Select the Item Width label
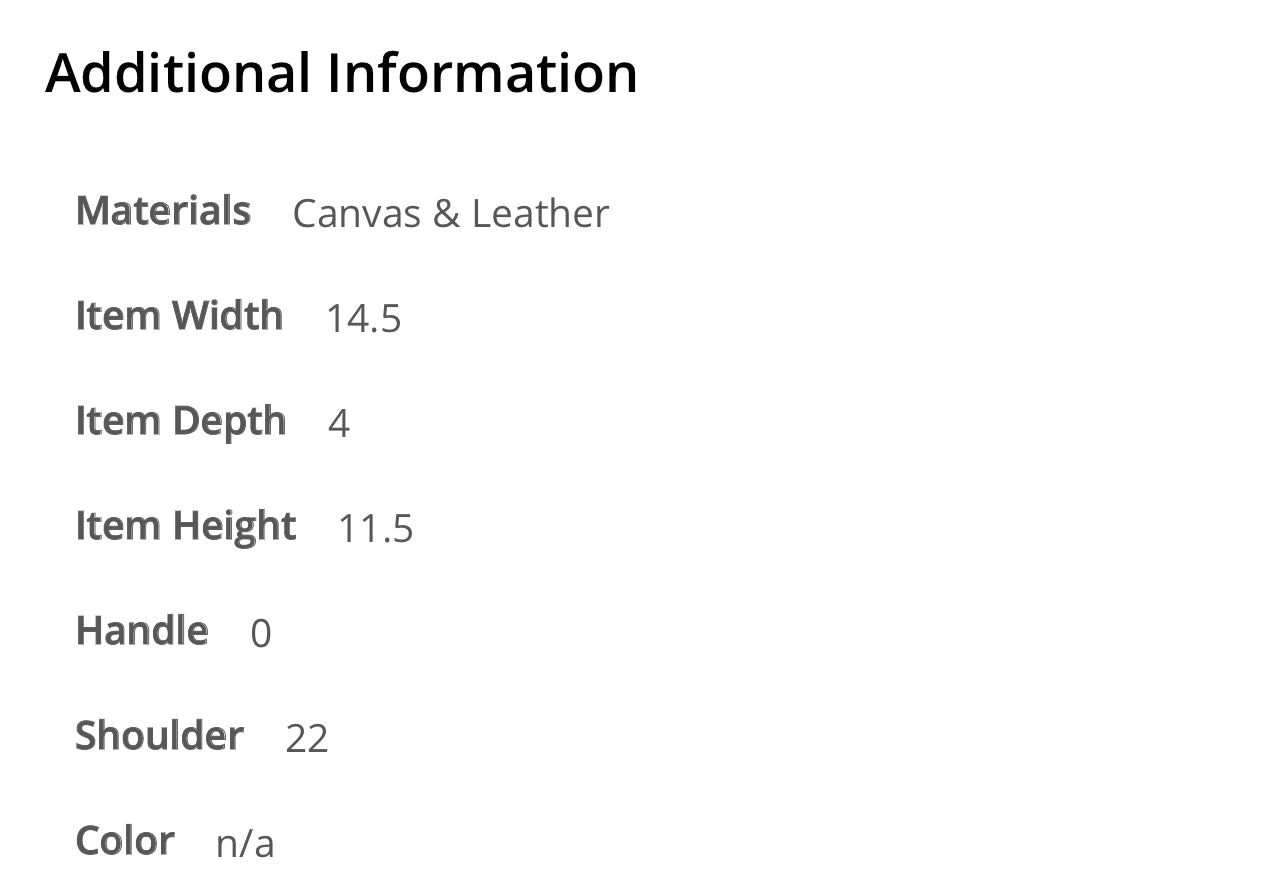Image resolution: width=1275 pixels, height=889 pixels. (179, 316)
